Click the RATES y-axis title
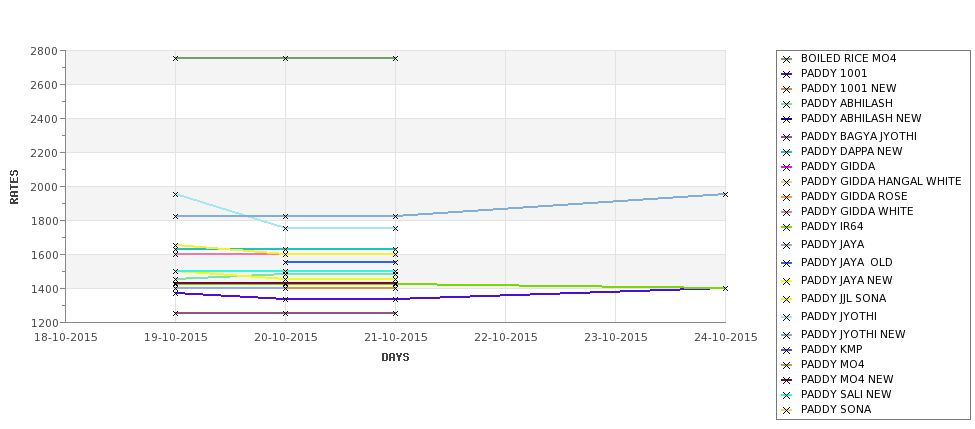The height and width of the screenshot is (429, 975). pyautogui.click(x=14, y=187)
